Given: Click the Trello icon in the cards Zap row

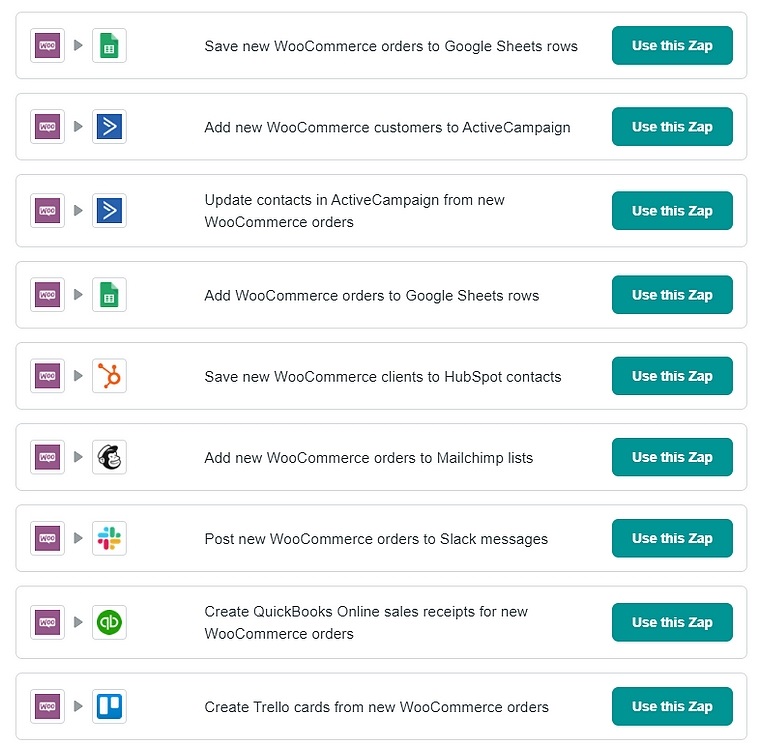Looking at the screenshot, I should coord(109,706).
